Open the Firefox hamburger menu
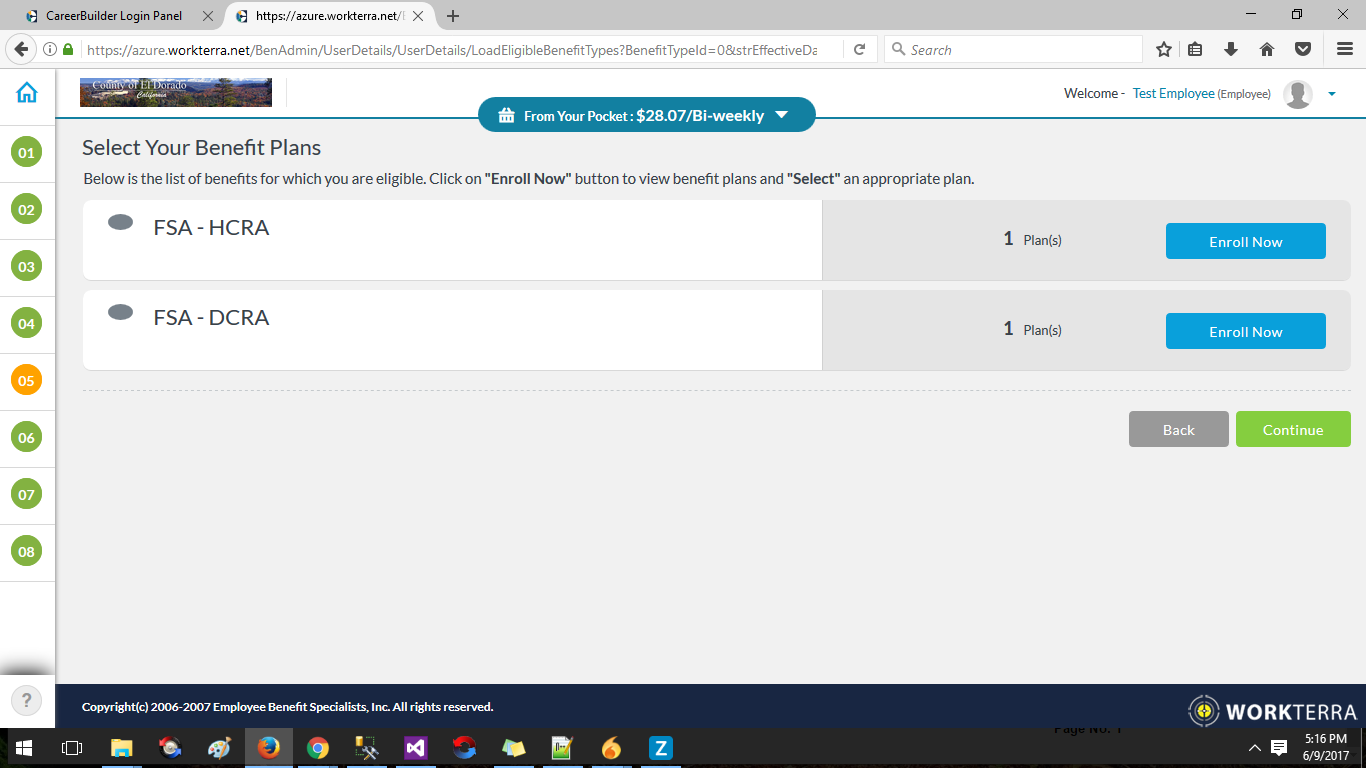The image size is (1366, 768). click(1345, 50)
